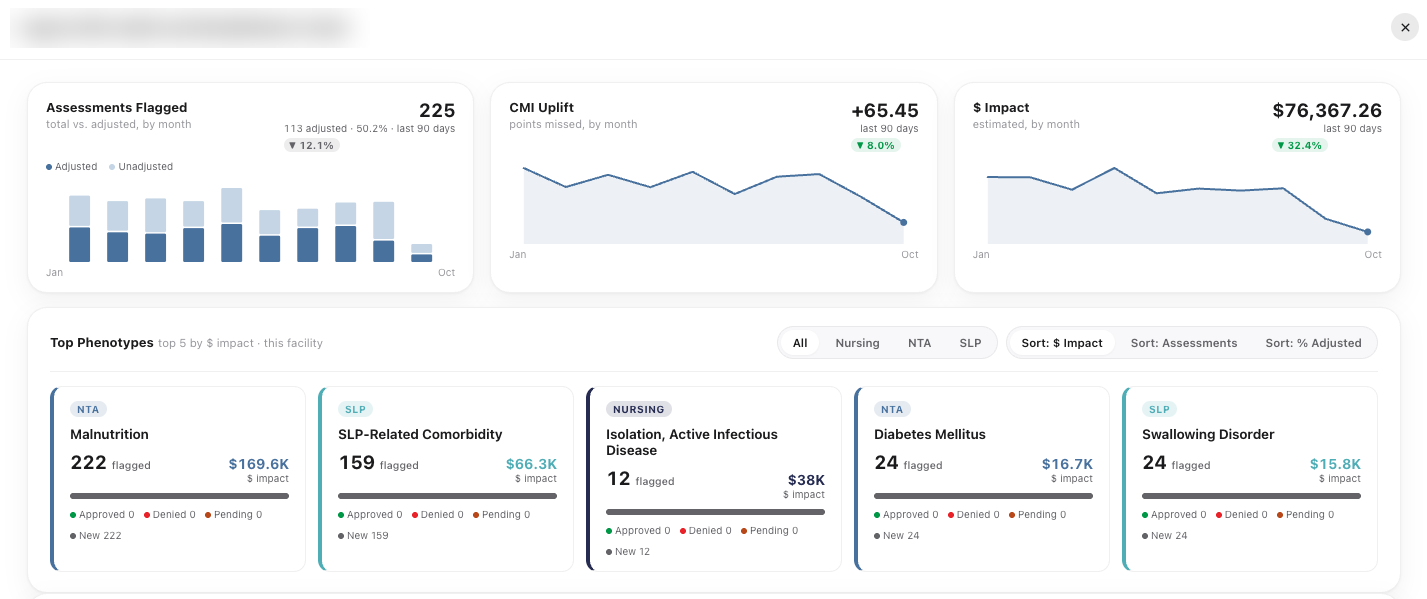Click the $15.8K impact value
The width and height of the screenshot is (1427, 599).
[1335, 464]
